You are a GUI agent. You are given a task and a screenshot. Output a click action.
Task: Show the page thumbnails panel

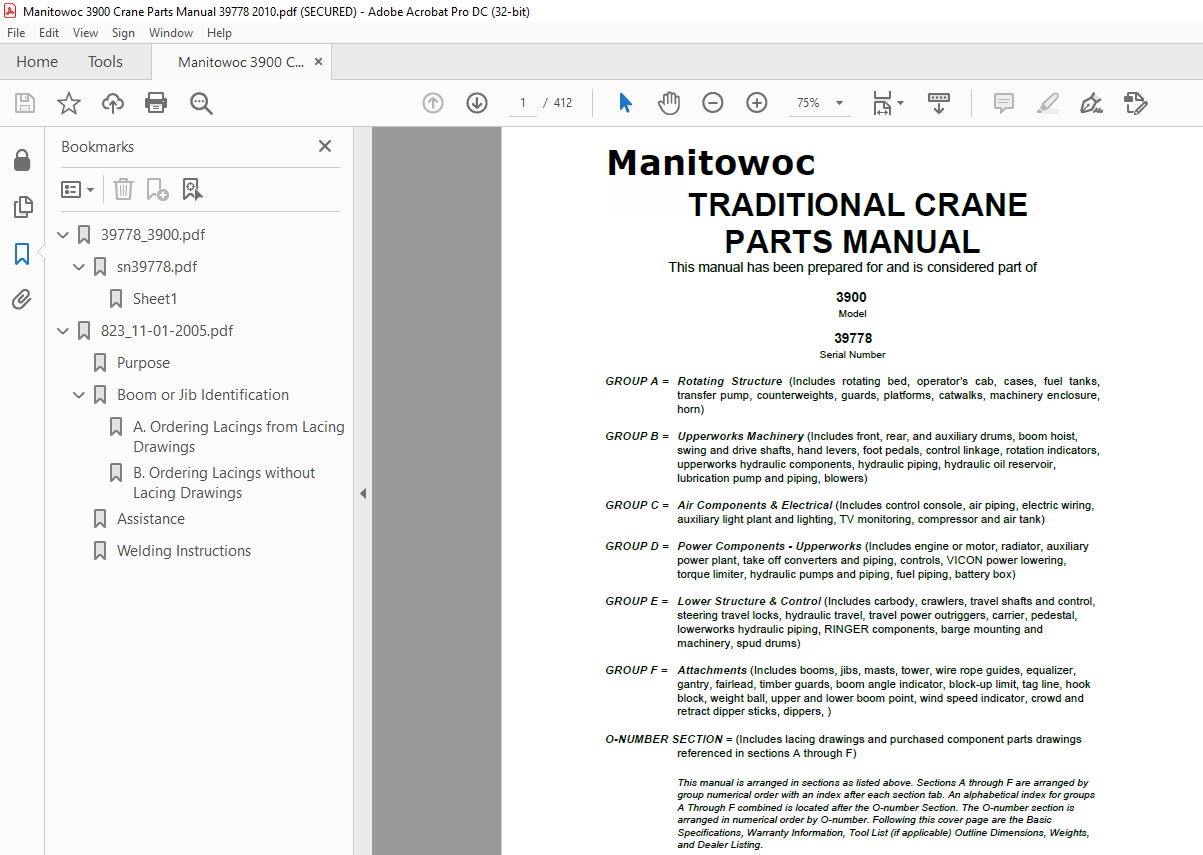(x=22, y=207)
